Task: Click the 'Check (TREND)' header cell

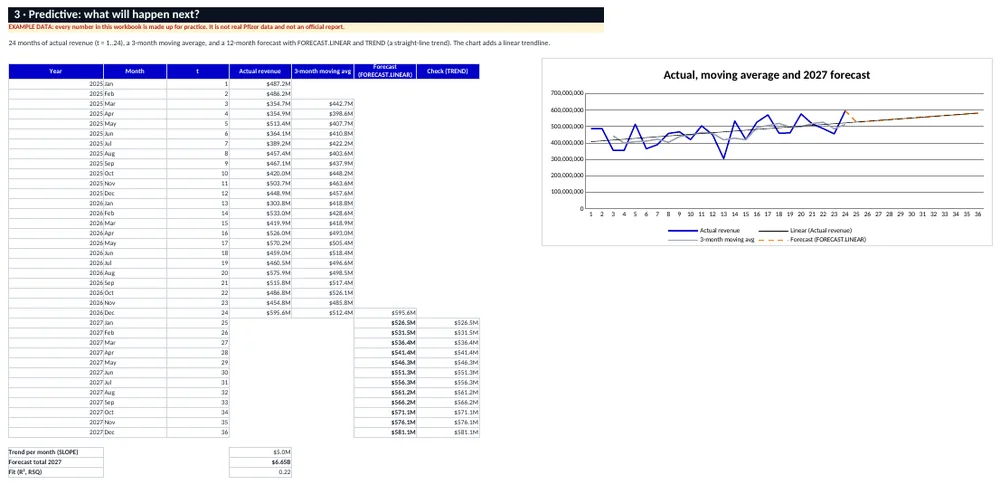Action: (x=448, y=71)
